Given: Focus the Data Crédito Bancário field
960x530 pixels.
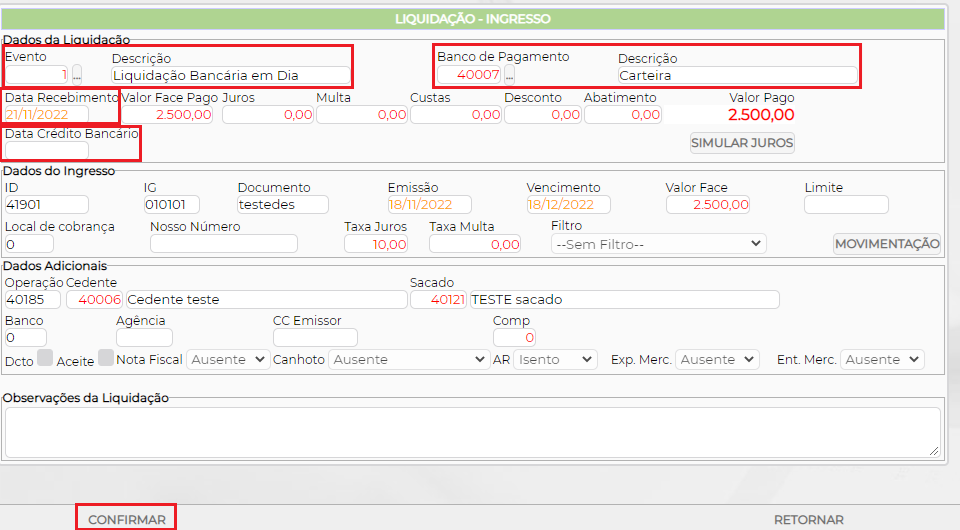Looking at the screenshot, I should [x=46, y=151].
